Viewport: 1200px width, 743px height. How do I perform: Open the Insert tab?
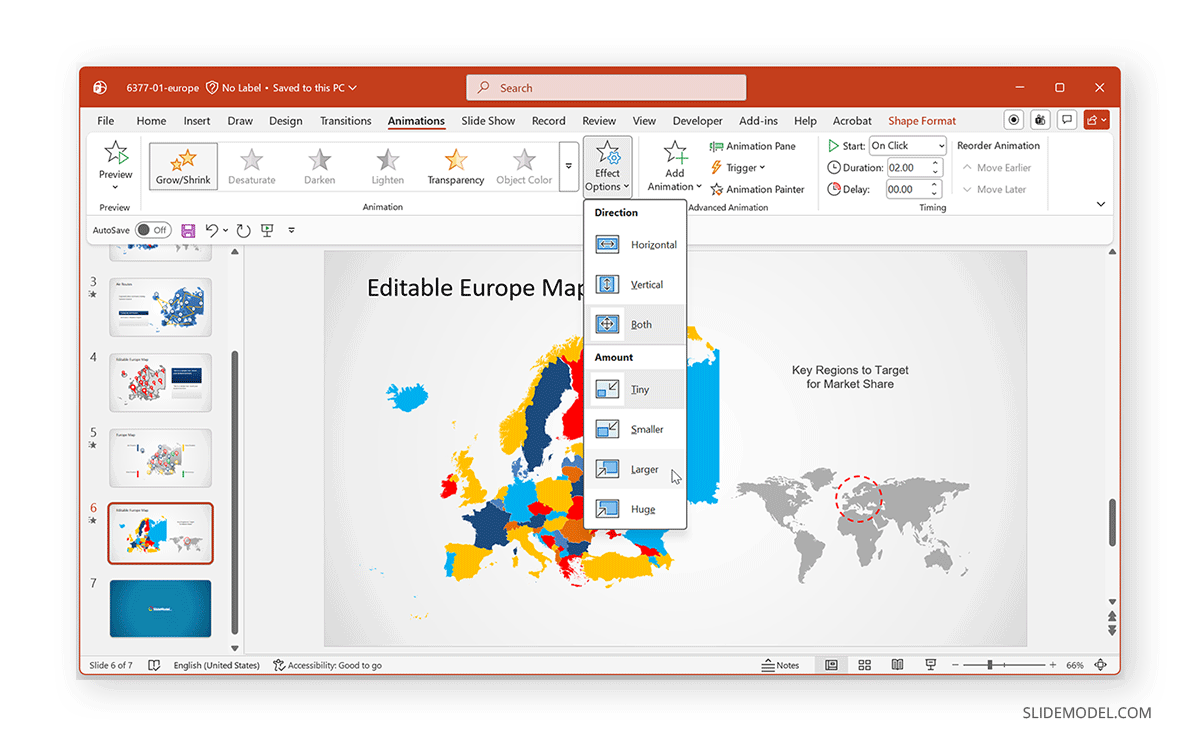[x=197, y=121]
